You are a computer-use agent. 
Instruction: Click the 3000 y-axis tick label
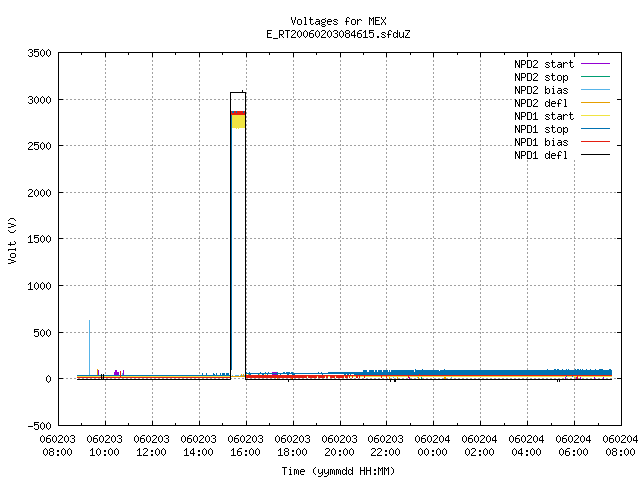40,100
